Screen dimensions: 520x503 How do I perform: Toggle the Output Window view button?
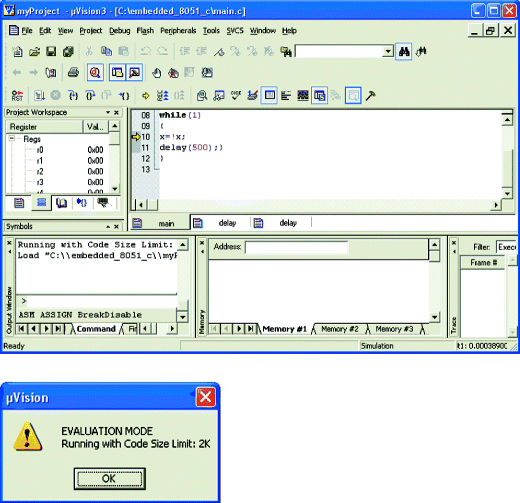tap(135, 72)
